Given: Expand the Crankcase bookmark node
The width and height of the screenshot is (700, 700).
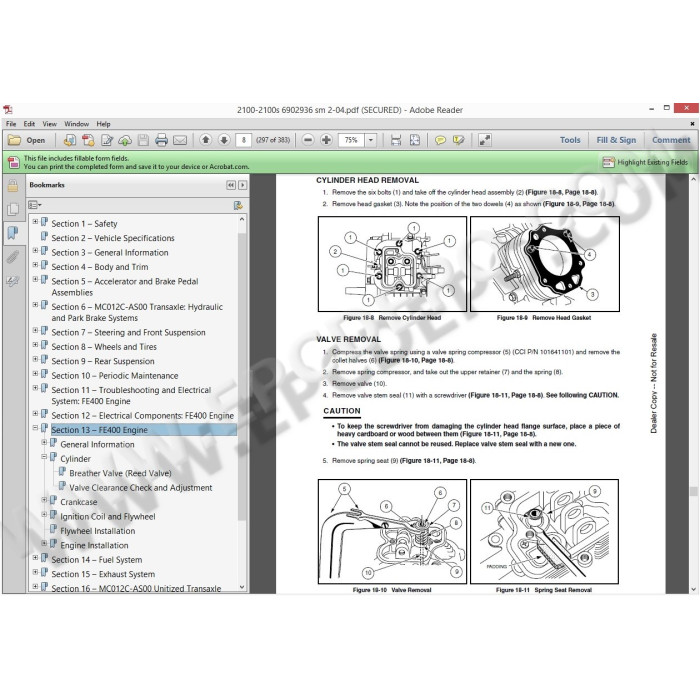Looking at the screenshot, I should (x=44, y=500).
